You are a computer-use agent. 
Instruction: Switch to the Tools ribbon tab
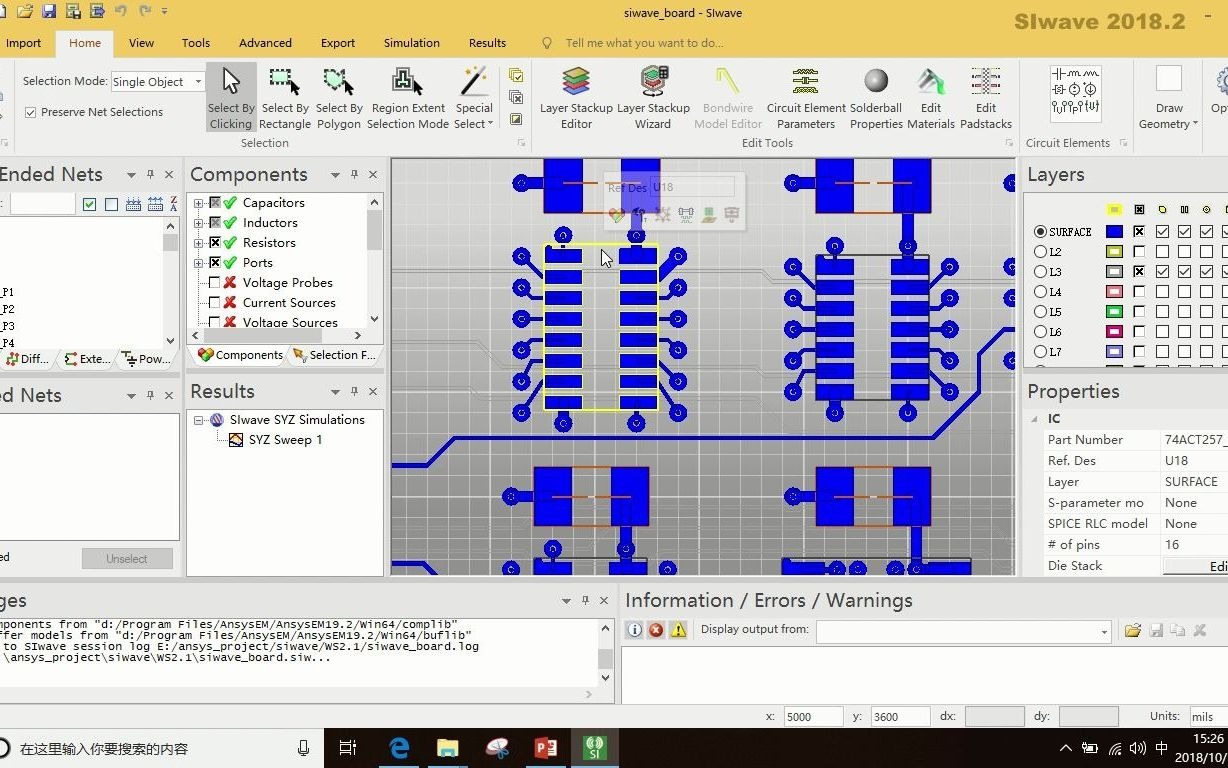coord(196,43)
